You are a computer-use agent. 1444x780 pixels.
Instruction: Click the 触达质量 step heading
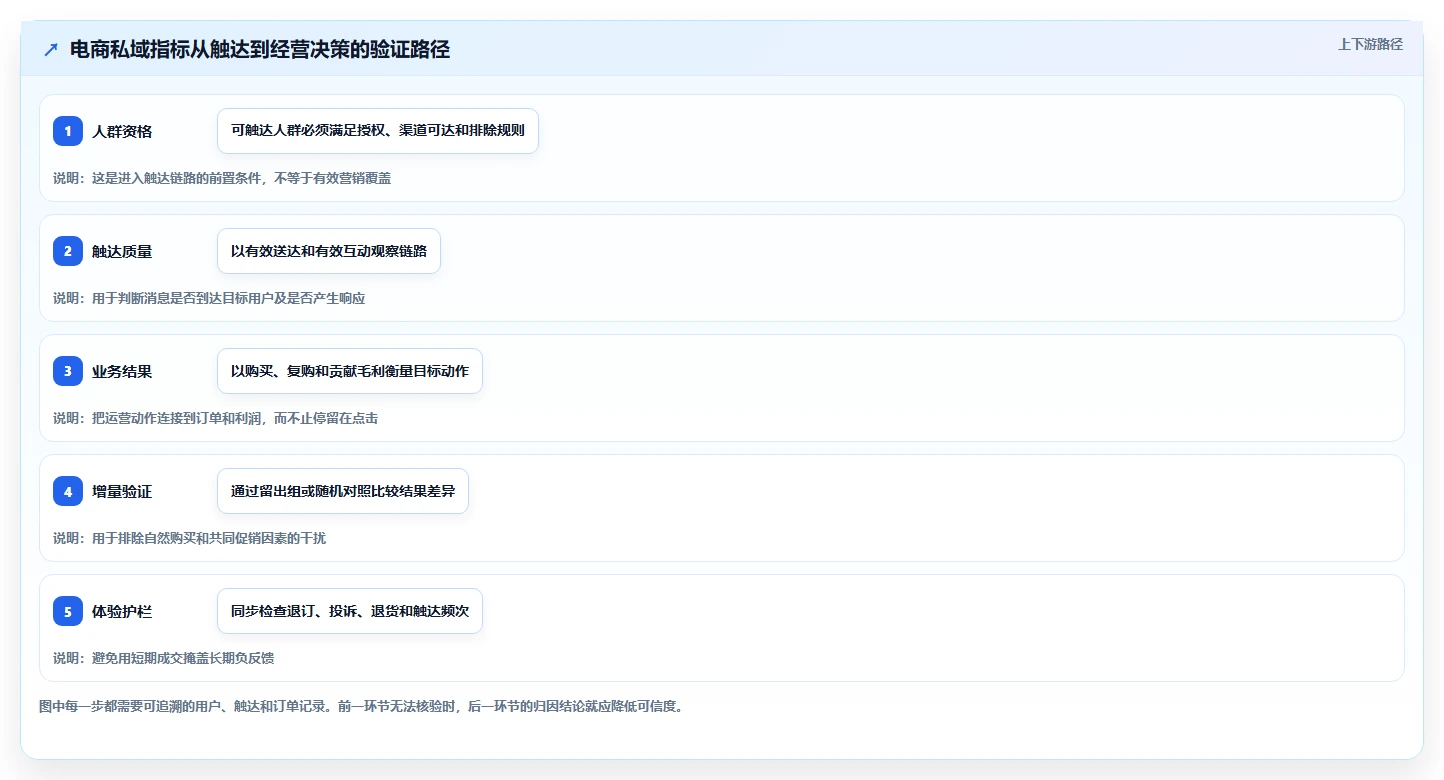[x=122, y=251]
